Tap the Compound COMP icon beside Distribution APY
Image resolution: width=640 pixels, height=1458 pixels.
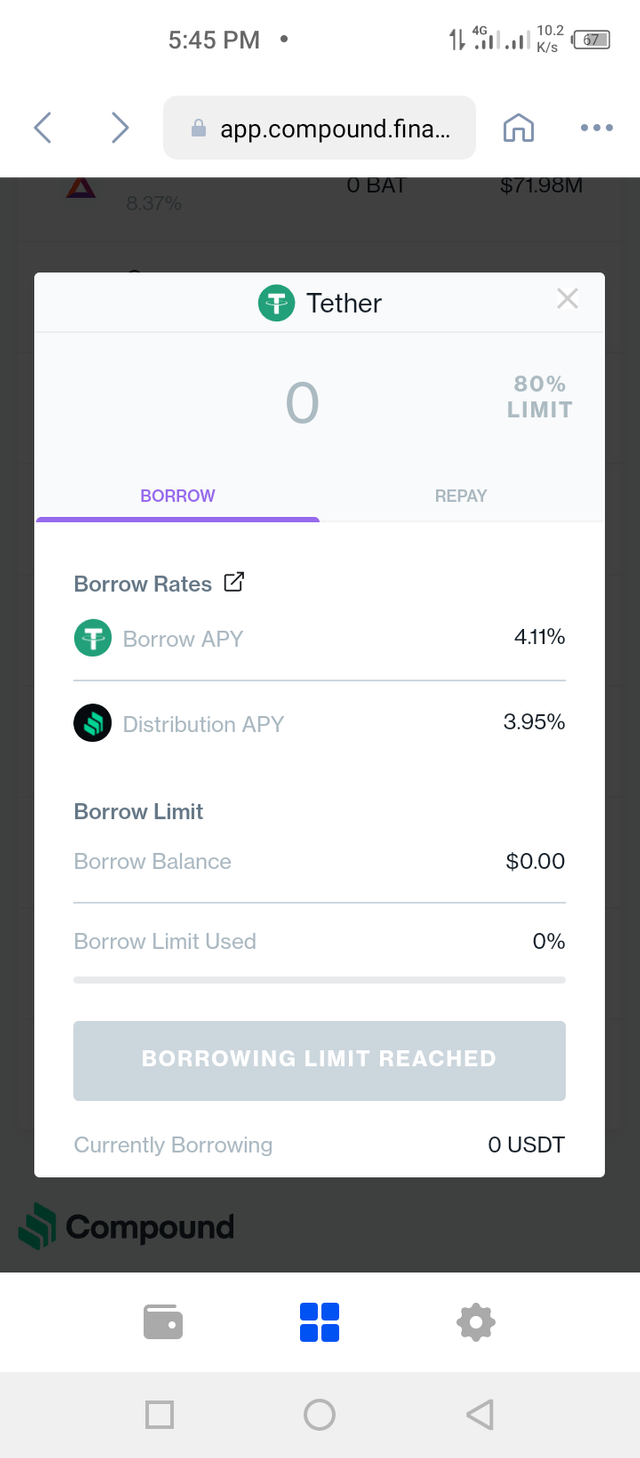click(x=93, y=723)
